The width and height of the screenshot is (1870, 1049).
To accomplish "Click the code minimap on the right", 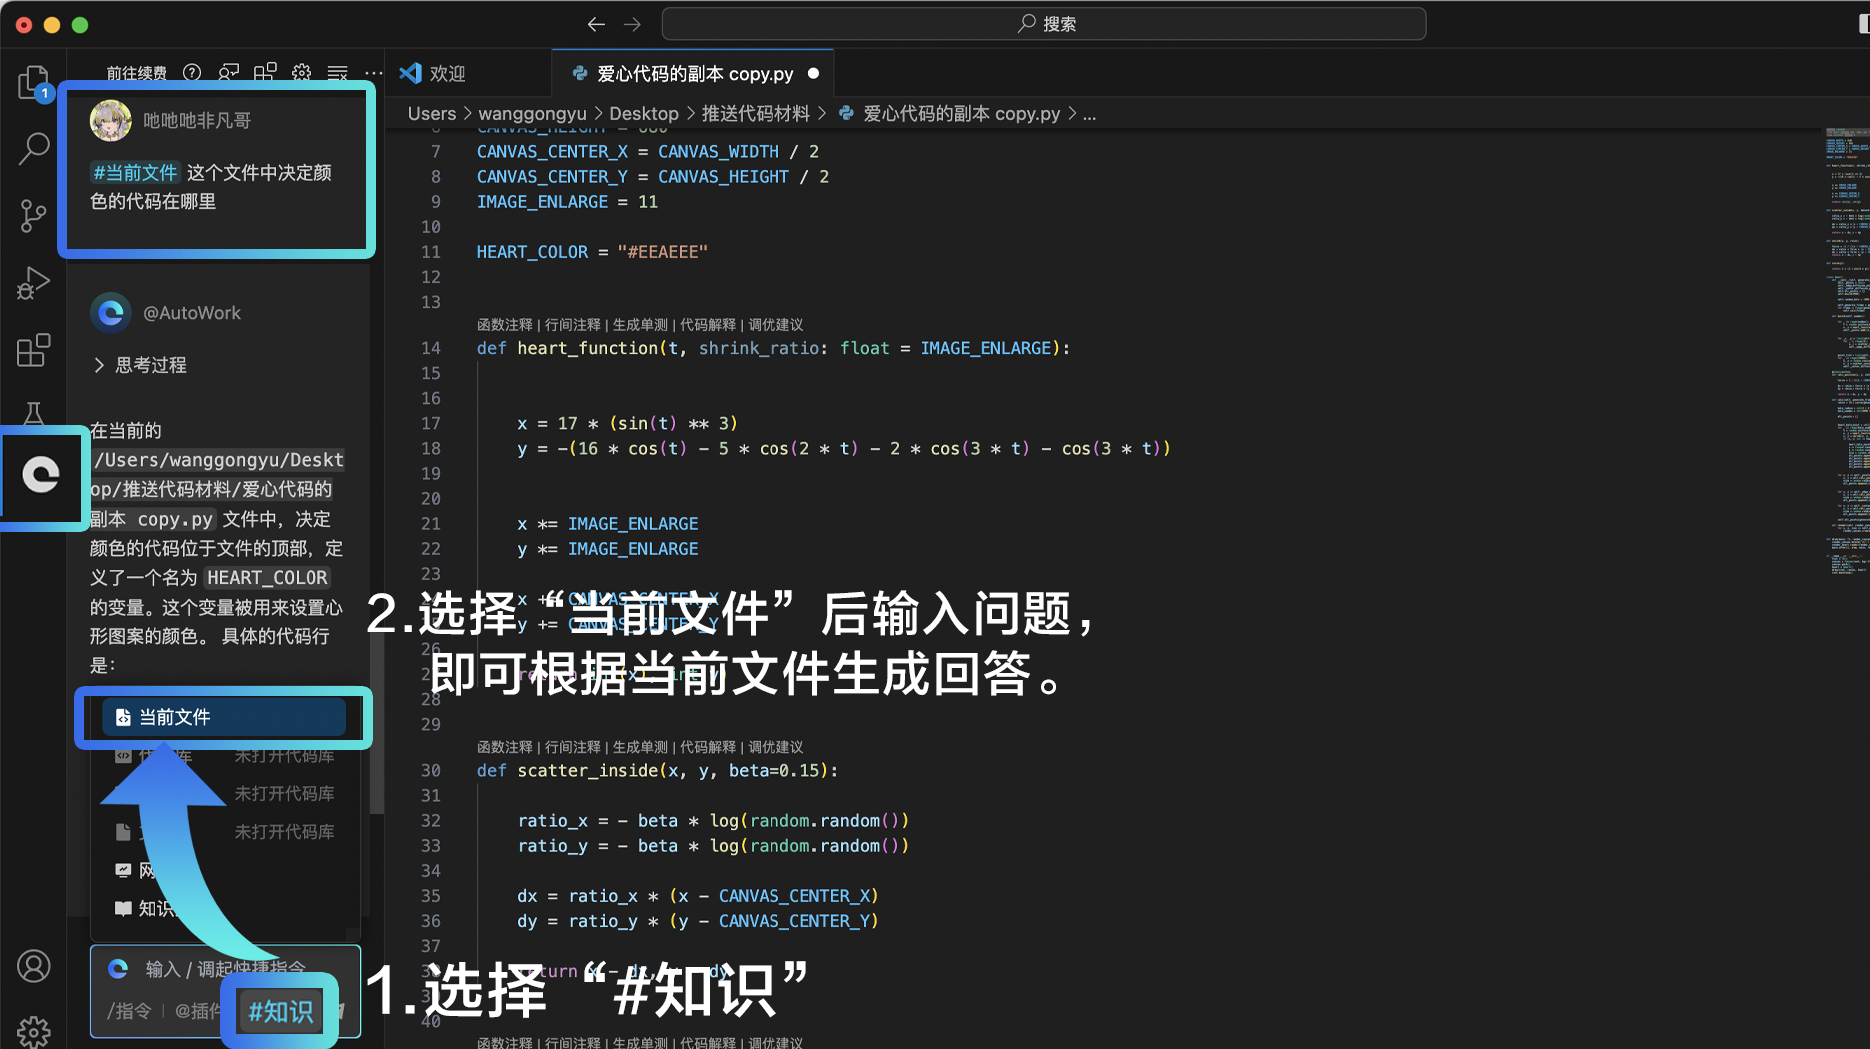I will coord(1846,350).
